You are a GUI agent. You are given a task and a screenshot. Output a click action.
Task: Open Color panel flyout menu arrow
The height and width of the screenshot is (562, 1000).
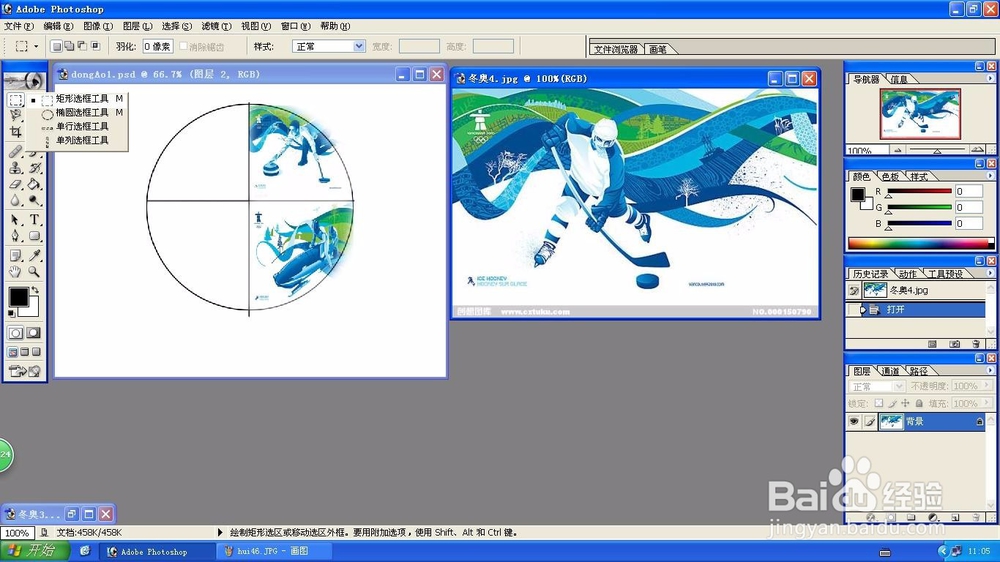click(x=990, y=176)
